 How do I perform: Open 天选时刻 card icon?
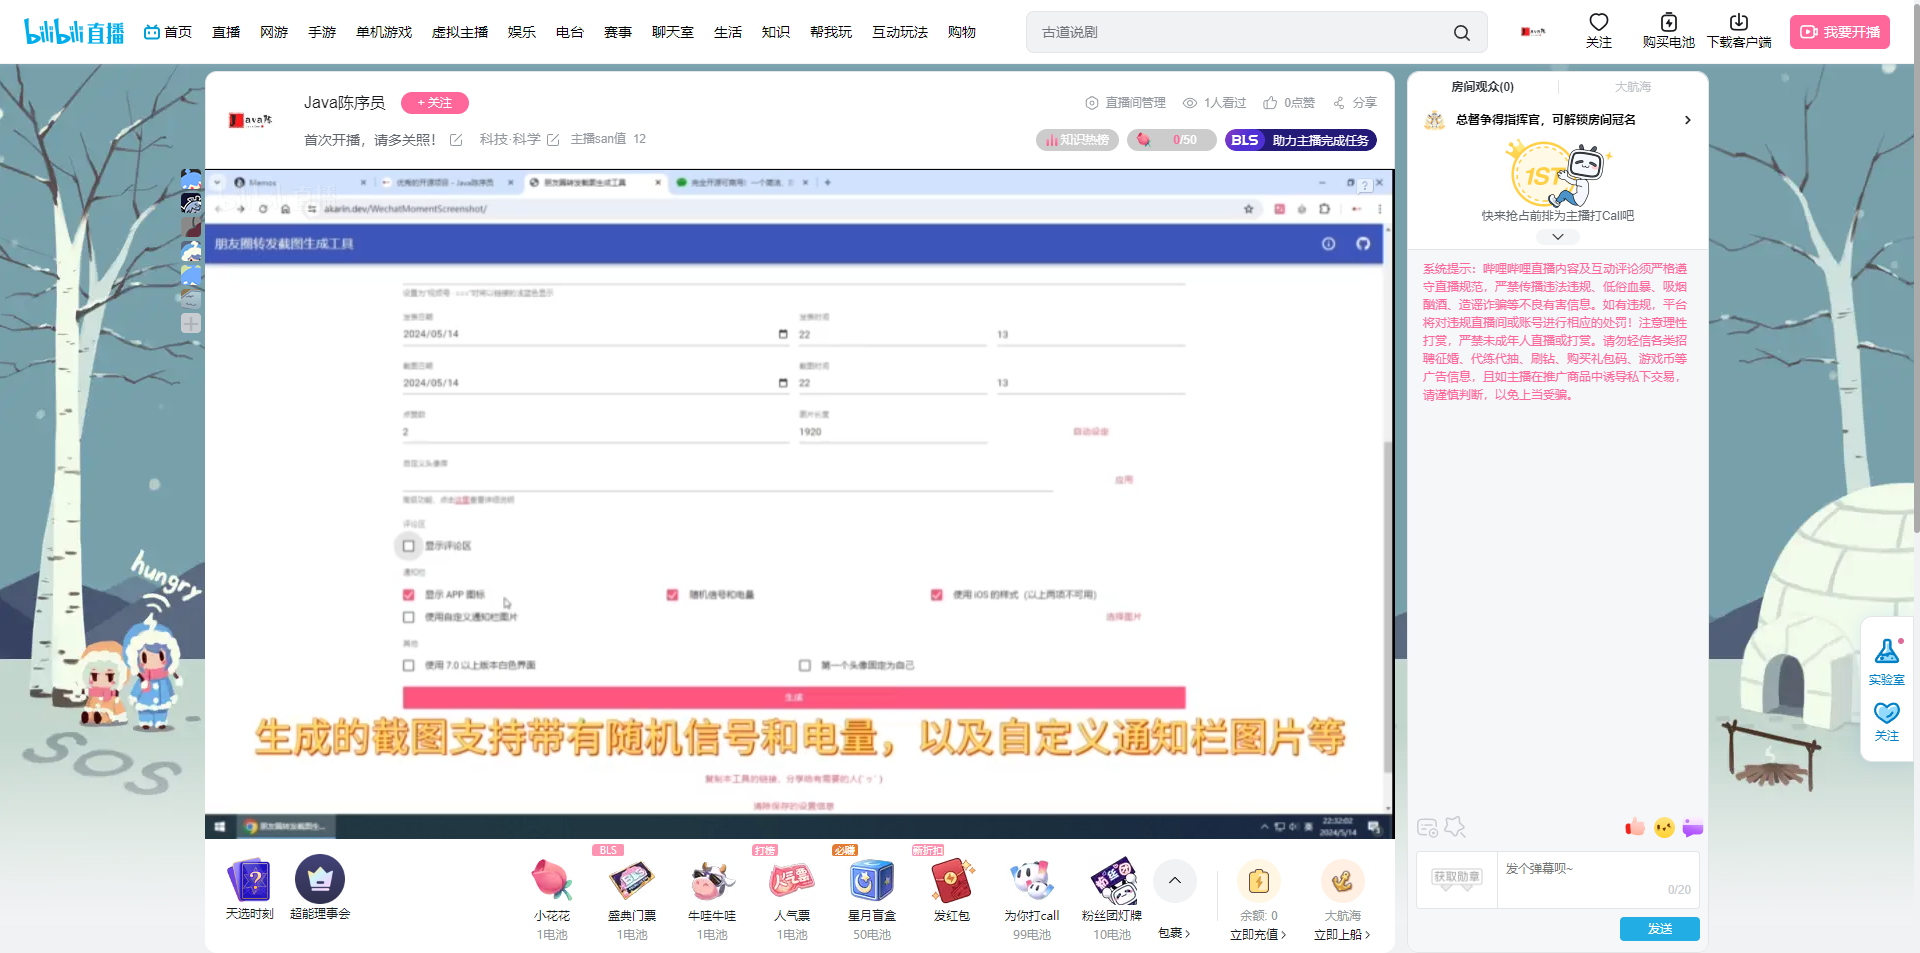pyautogui.click(x=249, y=881)
